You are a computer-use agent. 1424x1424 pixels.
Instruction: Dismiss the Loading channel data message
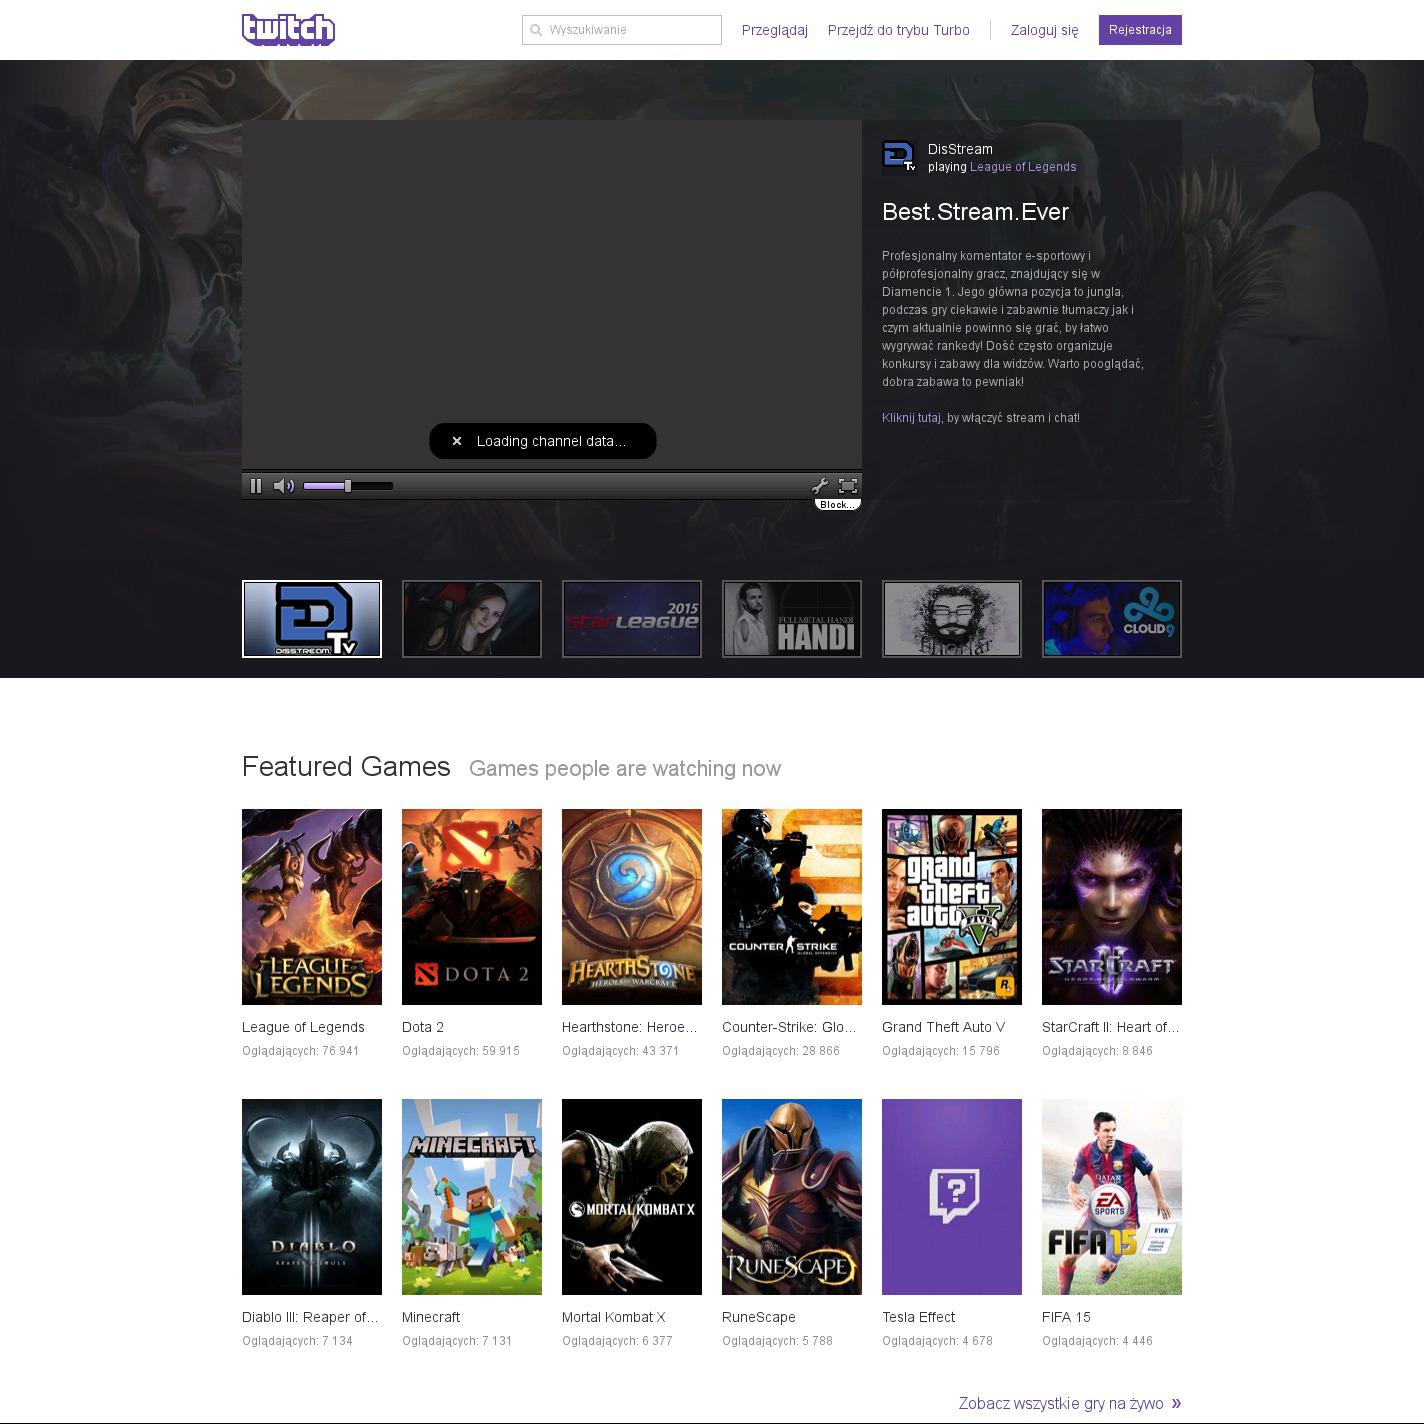pyautogui.click(x=457, y=441)
